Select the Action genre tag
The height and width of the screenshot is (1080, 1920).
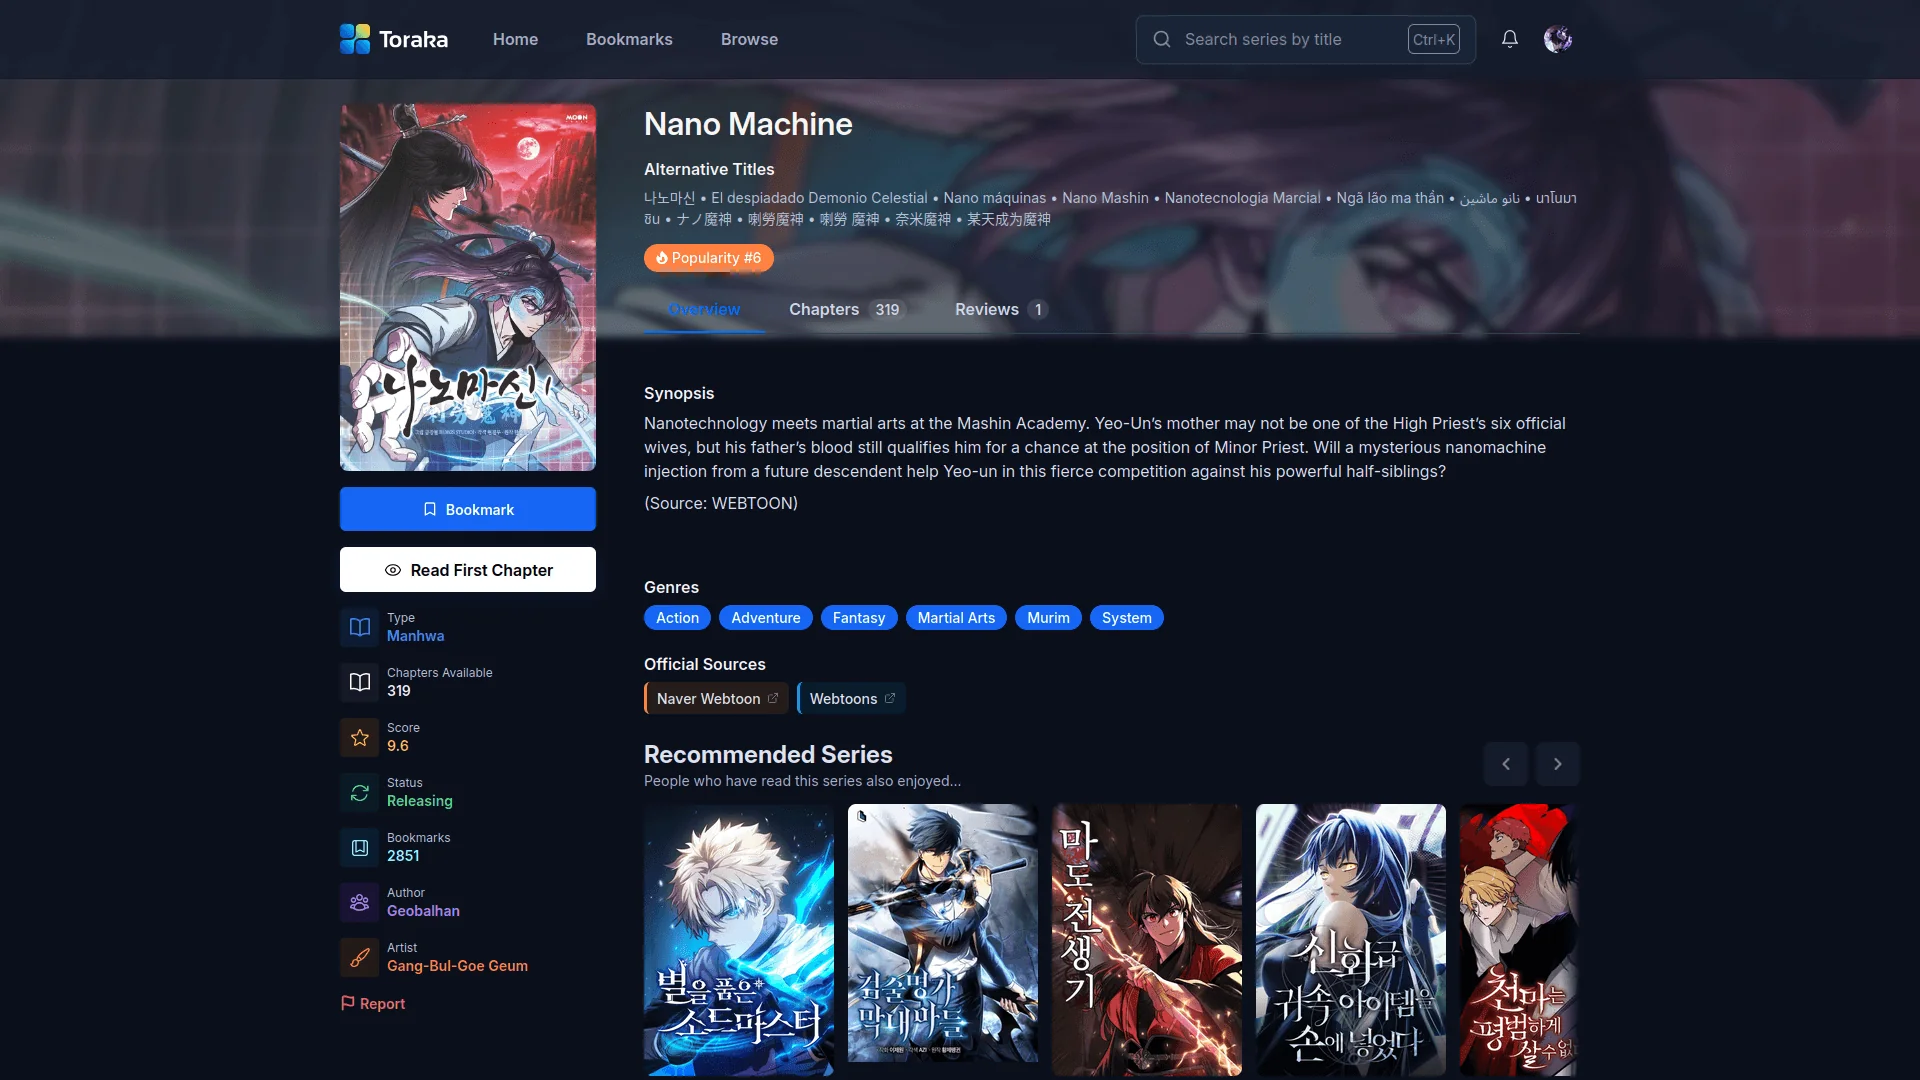pyautogui.click(x=677, y=618)
